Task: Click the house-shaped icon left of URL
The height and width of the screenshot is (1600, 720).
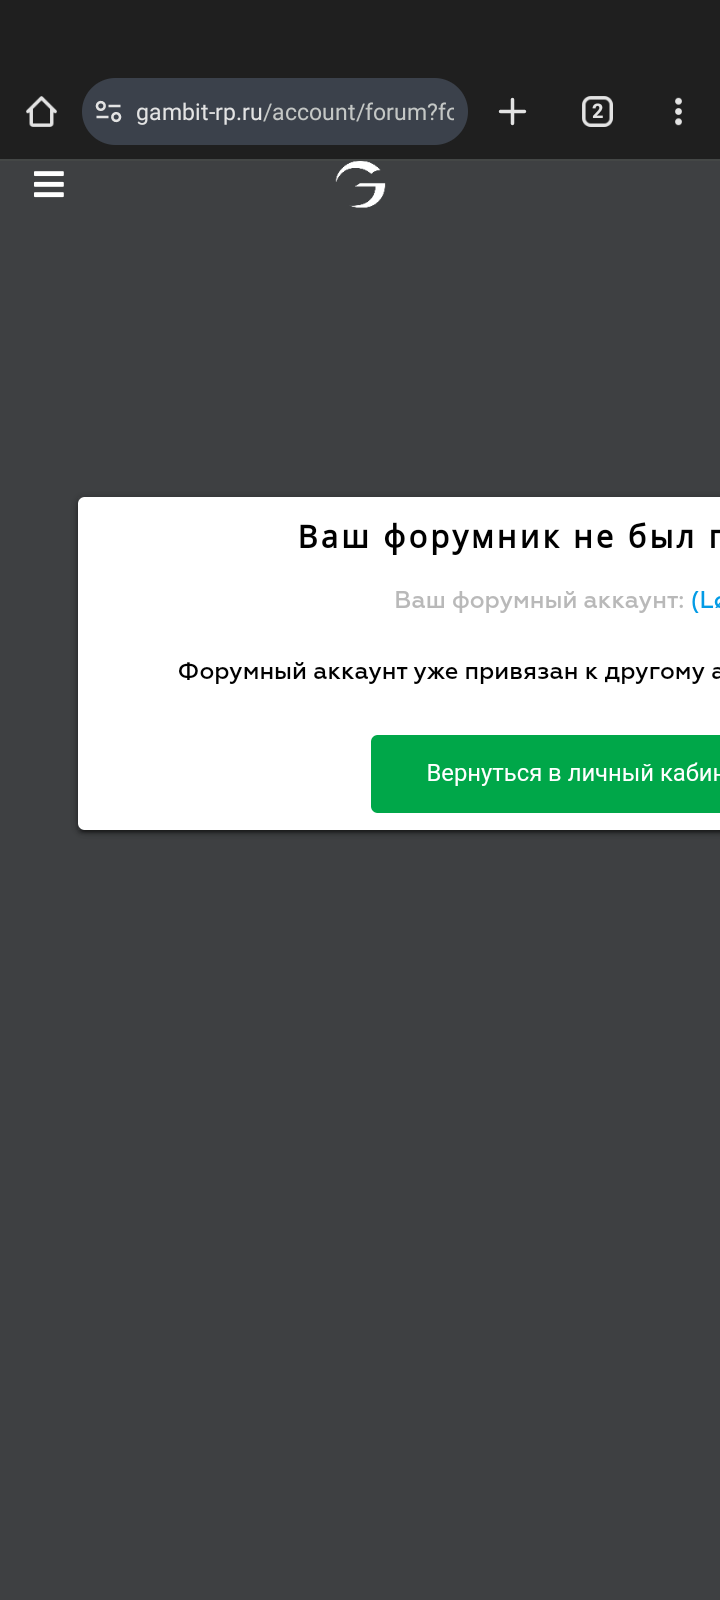Action: pos(41,112)
